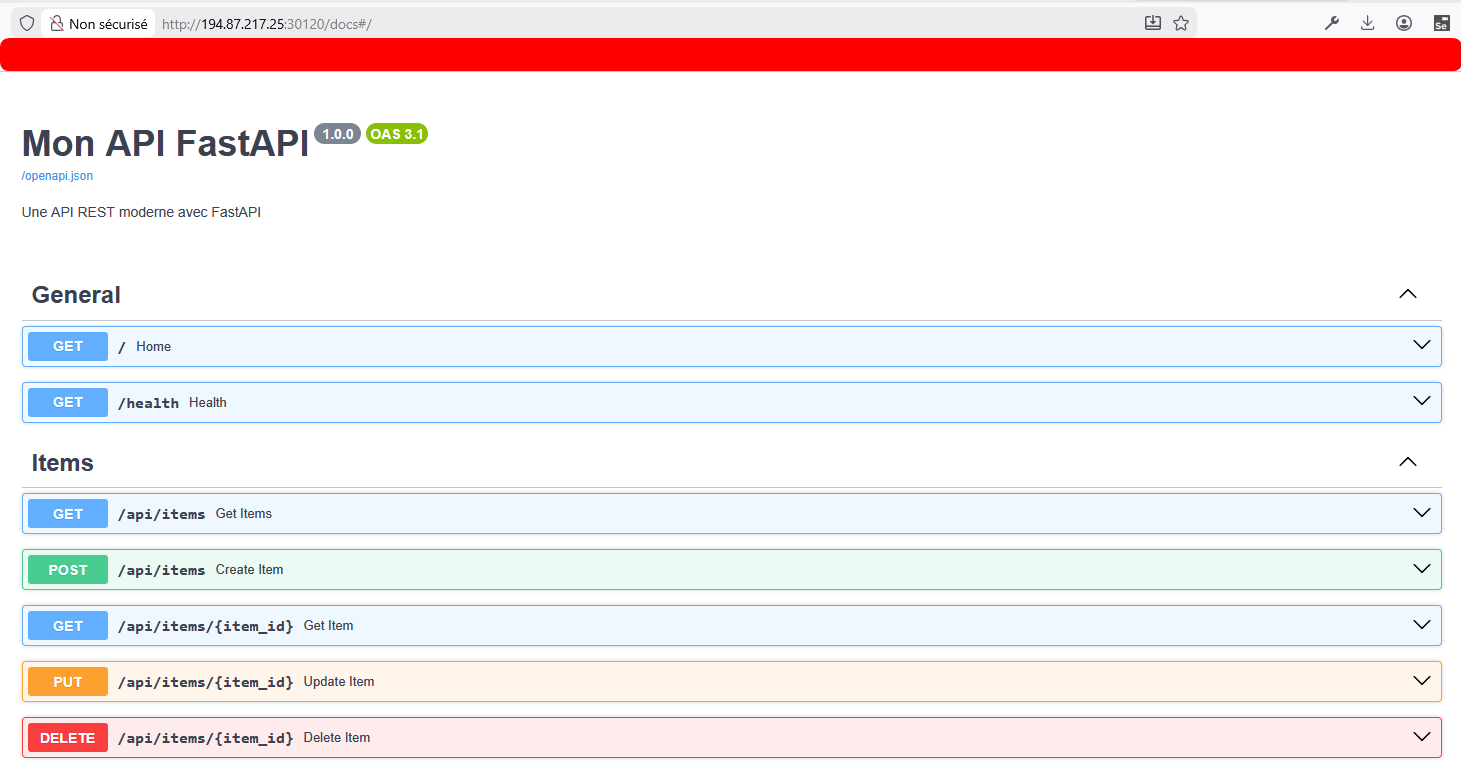Open the browser downloads icon

point(1368,23)
